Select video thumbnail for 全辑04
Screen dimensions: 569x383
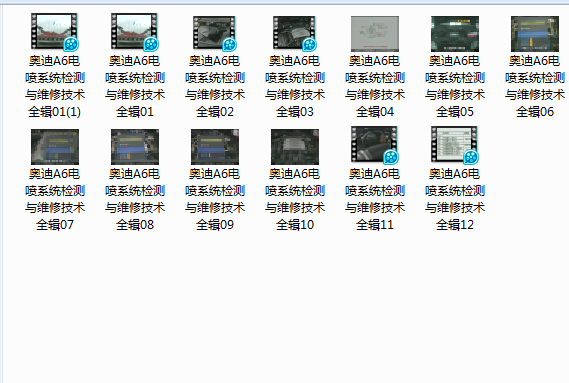375,34
